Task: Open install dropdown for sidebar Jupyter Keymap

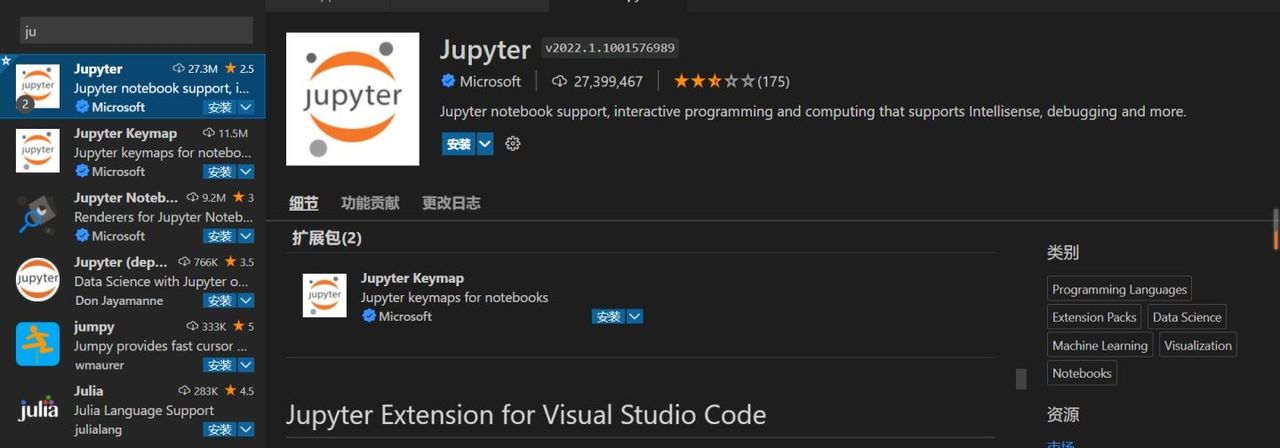Action: [x=246, y=172]
